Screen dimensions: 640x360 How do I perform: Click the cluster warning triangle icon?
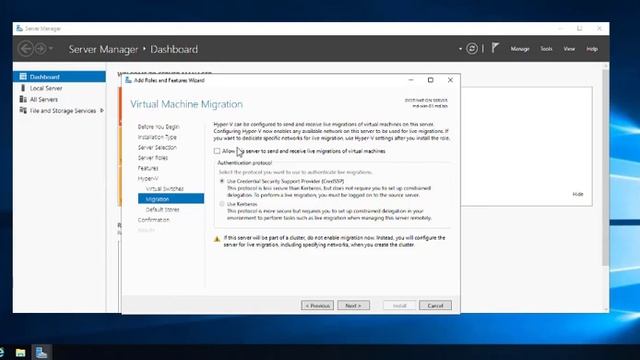pos(217,239)
